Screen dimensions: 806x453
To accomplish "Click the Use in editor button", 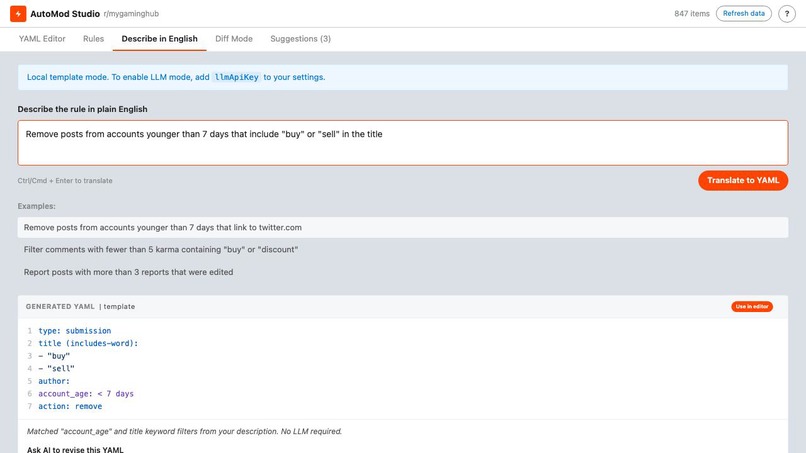I will (752, 306).
